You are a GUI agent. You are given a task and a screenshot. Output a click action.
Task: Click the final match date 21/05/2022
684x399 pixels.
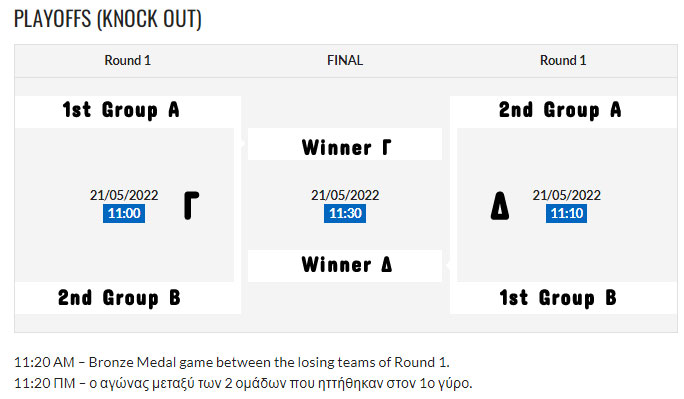click(345, 195)
